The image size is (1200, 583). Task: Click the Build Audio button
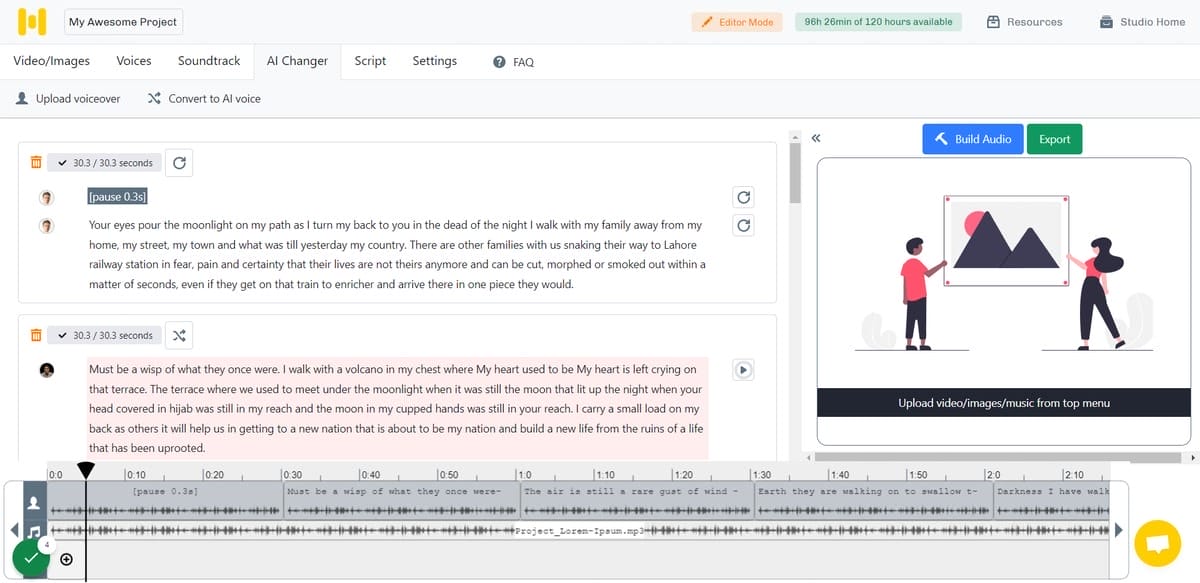(x=972, y=139)
